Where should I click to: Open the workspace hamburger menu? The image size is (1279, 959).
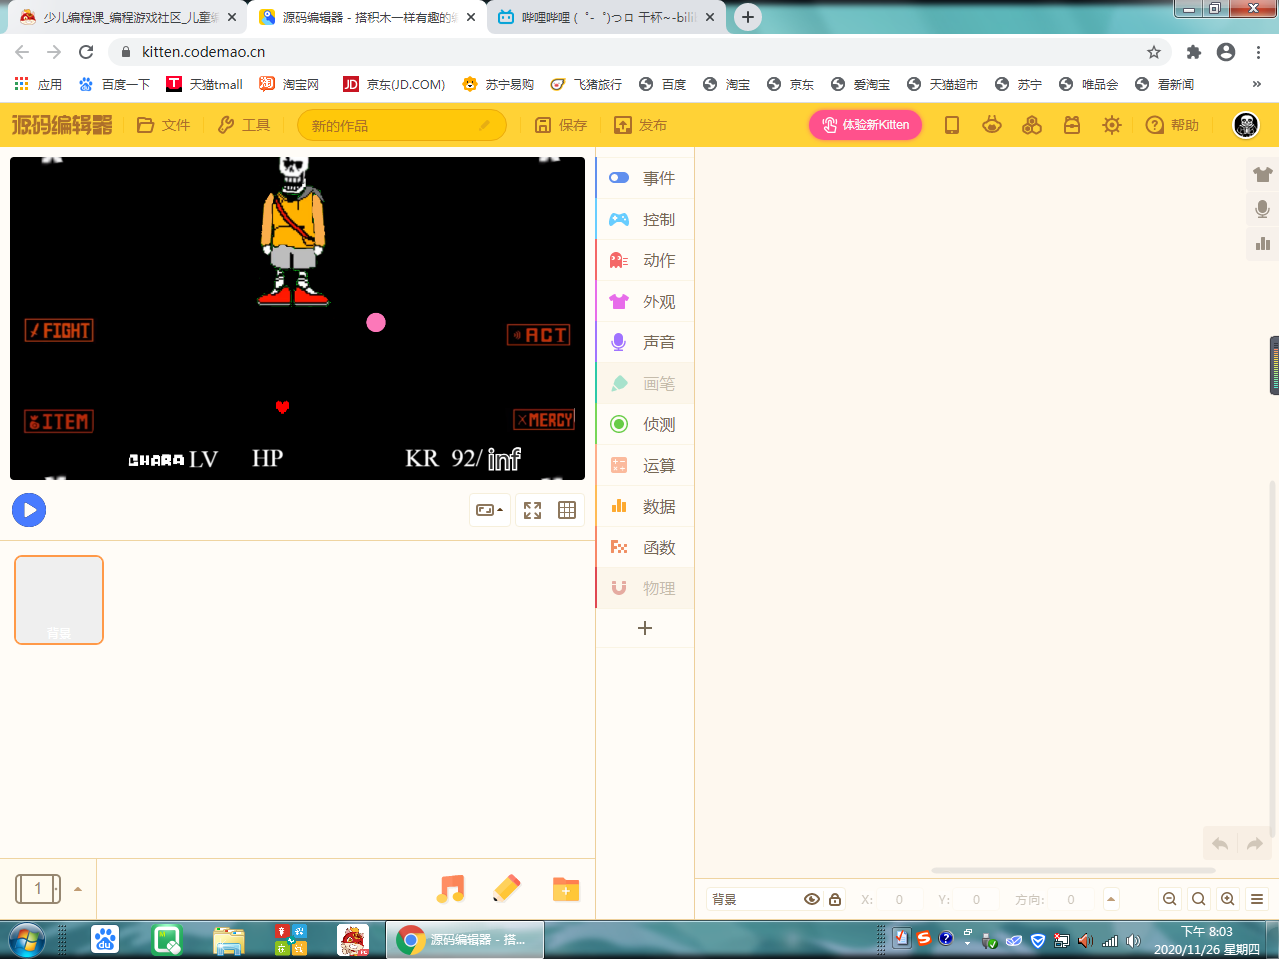pos(1258,899)
